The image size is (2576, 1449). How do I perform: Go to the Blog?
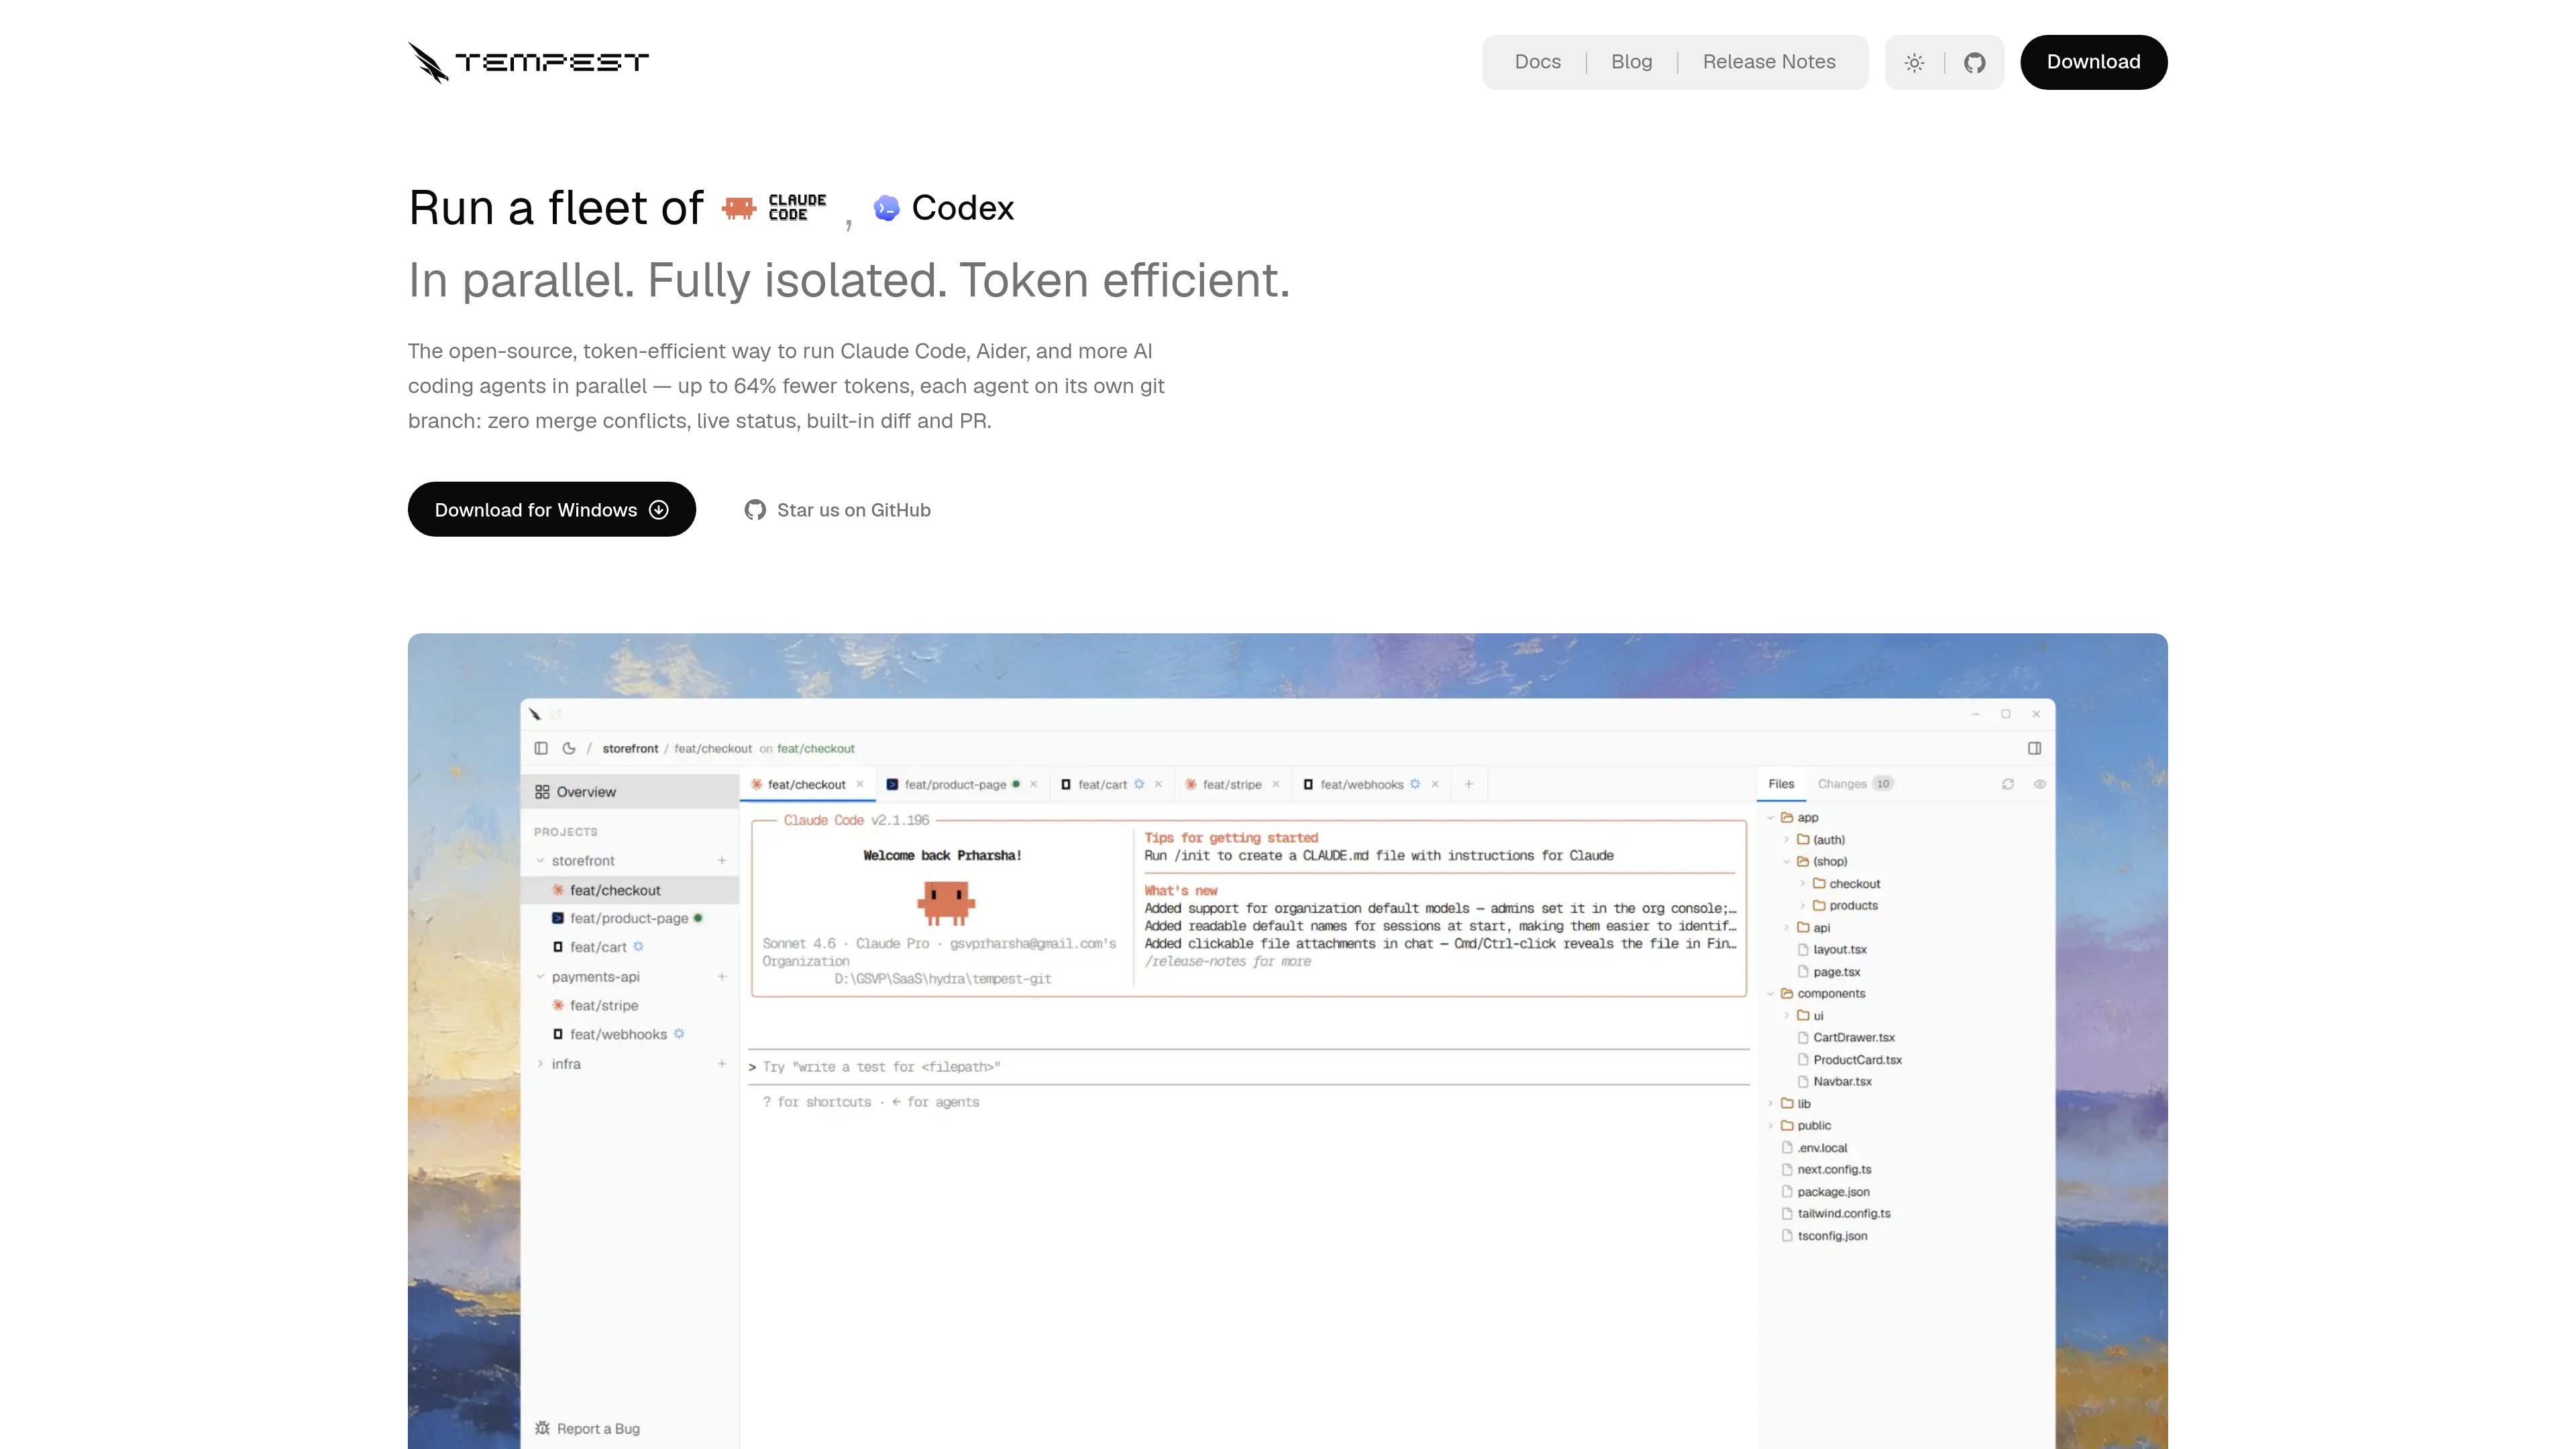click(x=1631, y=62)
